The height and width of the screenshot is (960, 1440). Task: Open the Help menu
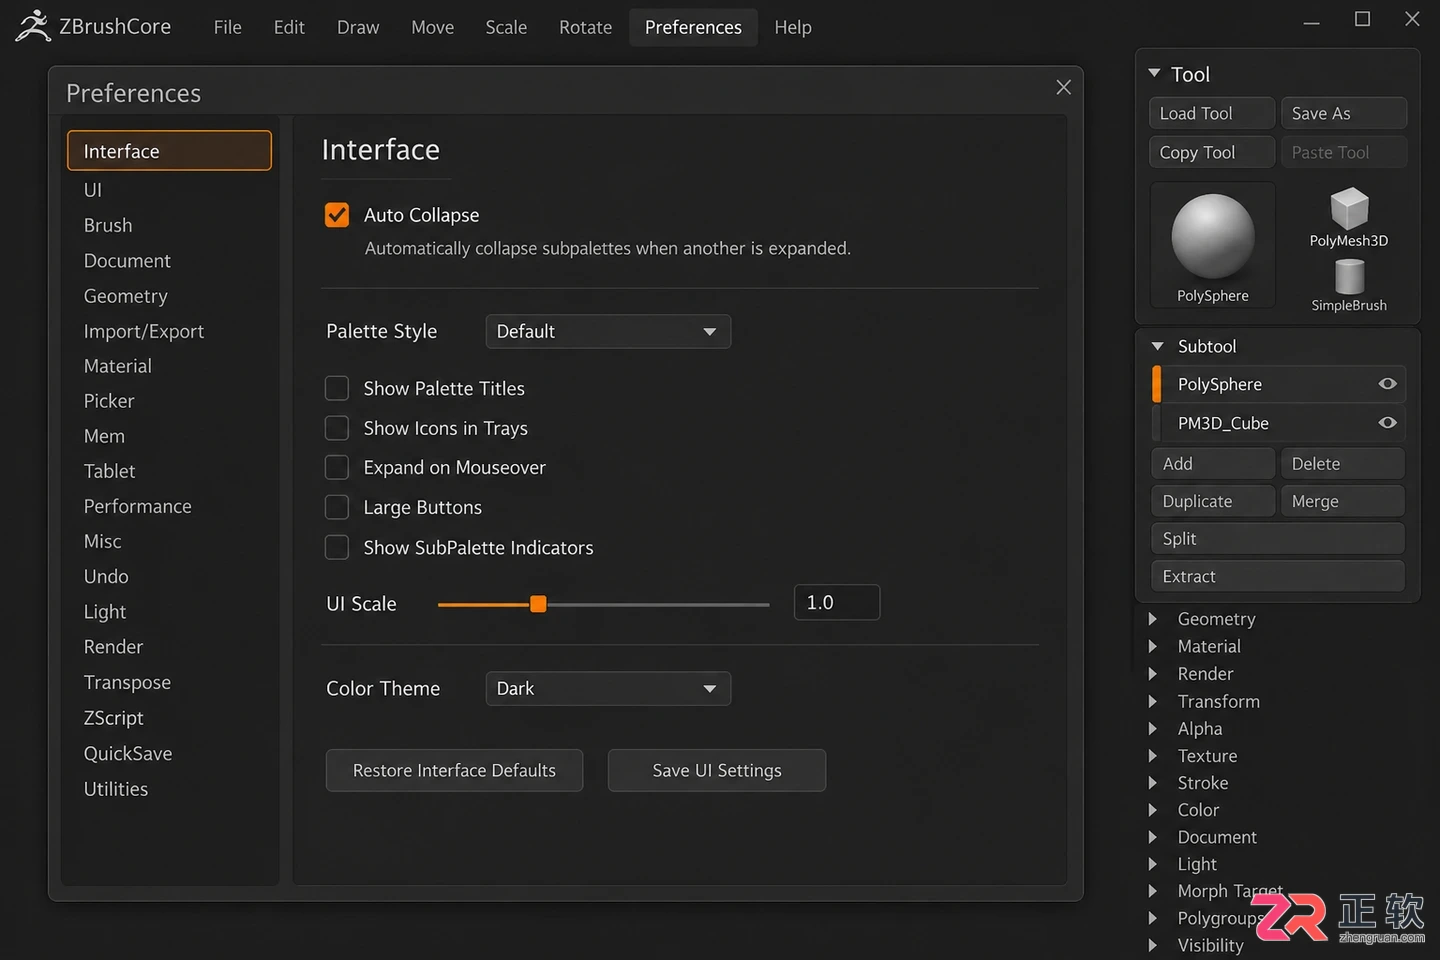pyautogui.click(x=793, y=27)
